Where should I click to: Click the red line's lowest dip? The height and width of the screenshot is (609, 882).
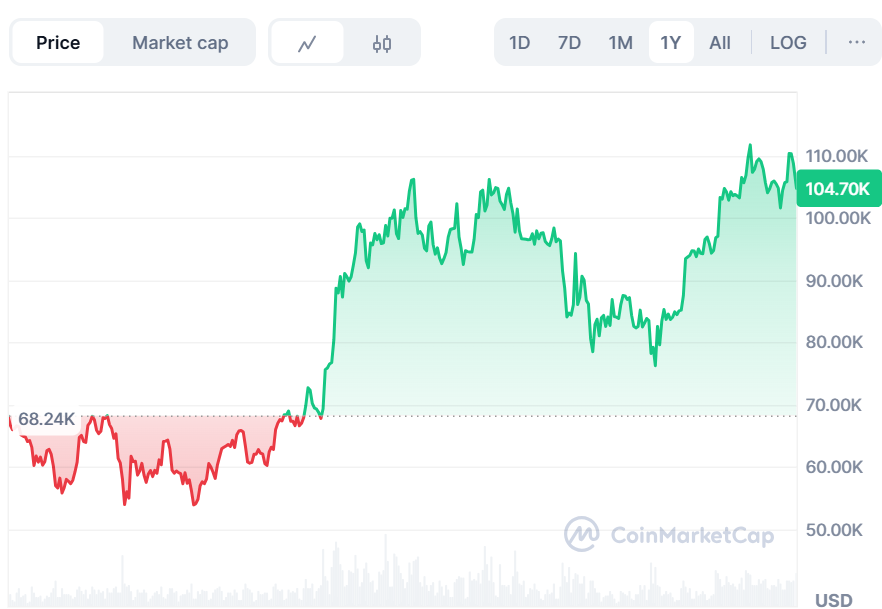pos(125,503)
